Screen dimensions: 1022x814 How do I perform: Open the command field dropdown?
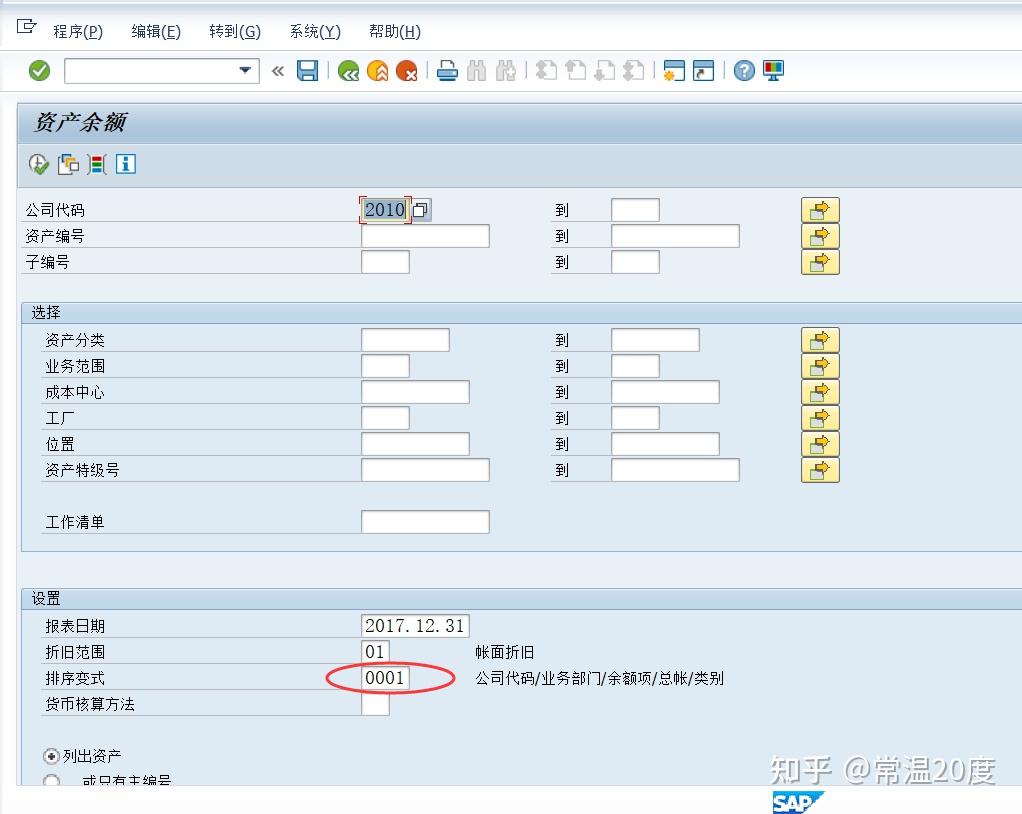(x=243, y=70)
